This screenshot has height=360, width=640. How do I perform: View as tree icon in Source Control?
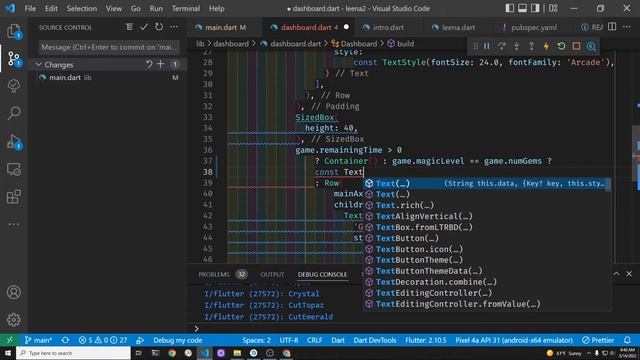point(129,27)
